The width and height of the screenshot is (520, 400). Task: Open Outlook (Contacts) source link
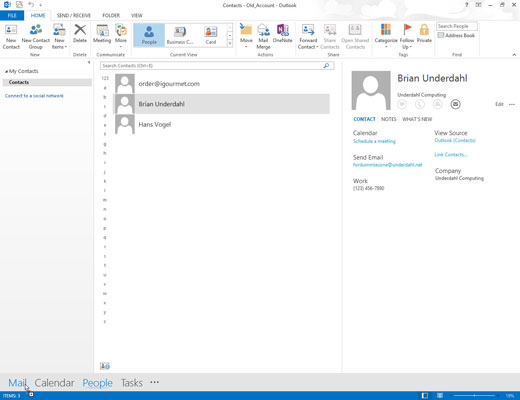pos(455,140)
